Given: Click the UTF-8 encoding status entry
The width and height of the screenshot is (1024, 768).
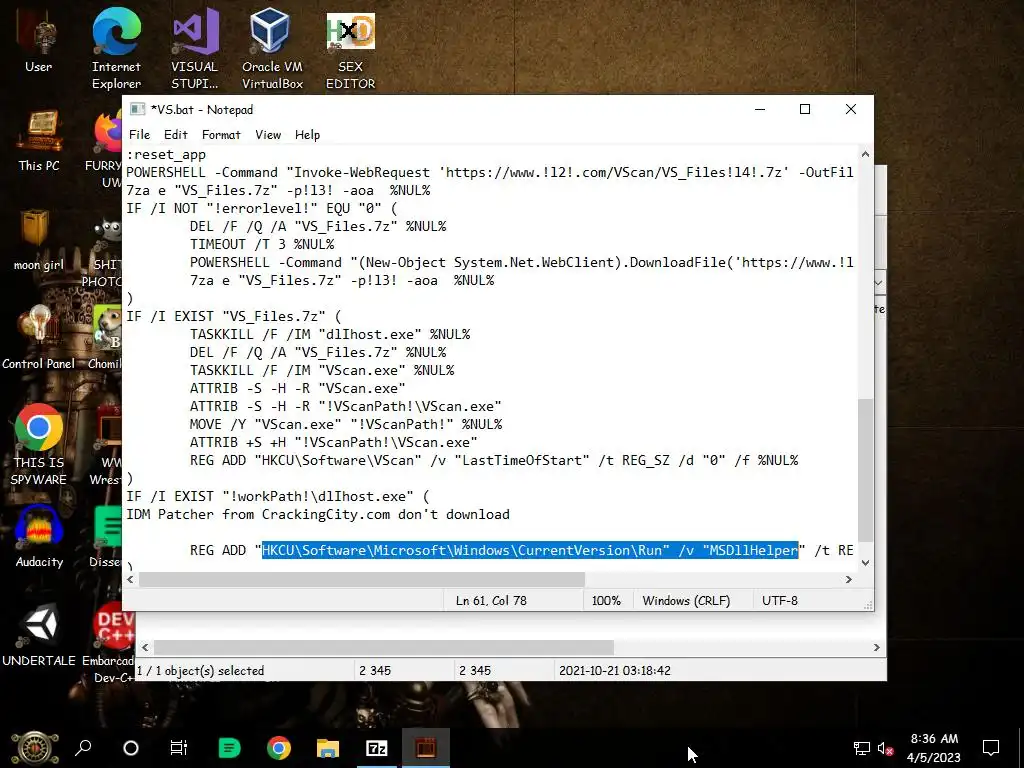Looking at the screenshot, I should [780, 601].
